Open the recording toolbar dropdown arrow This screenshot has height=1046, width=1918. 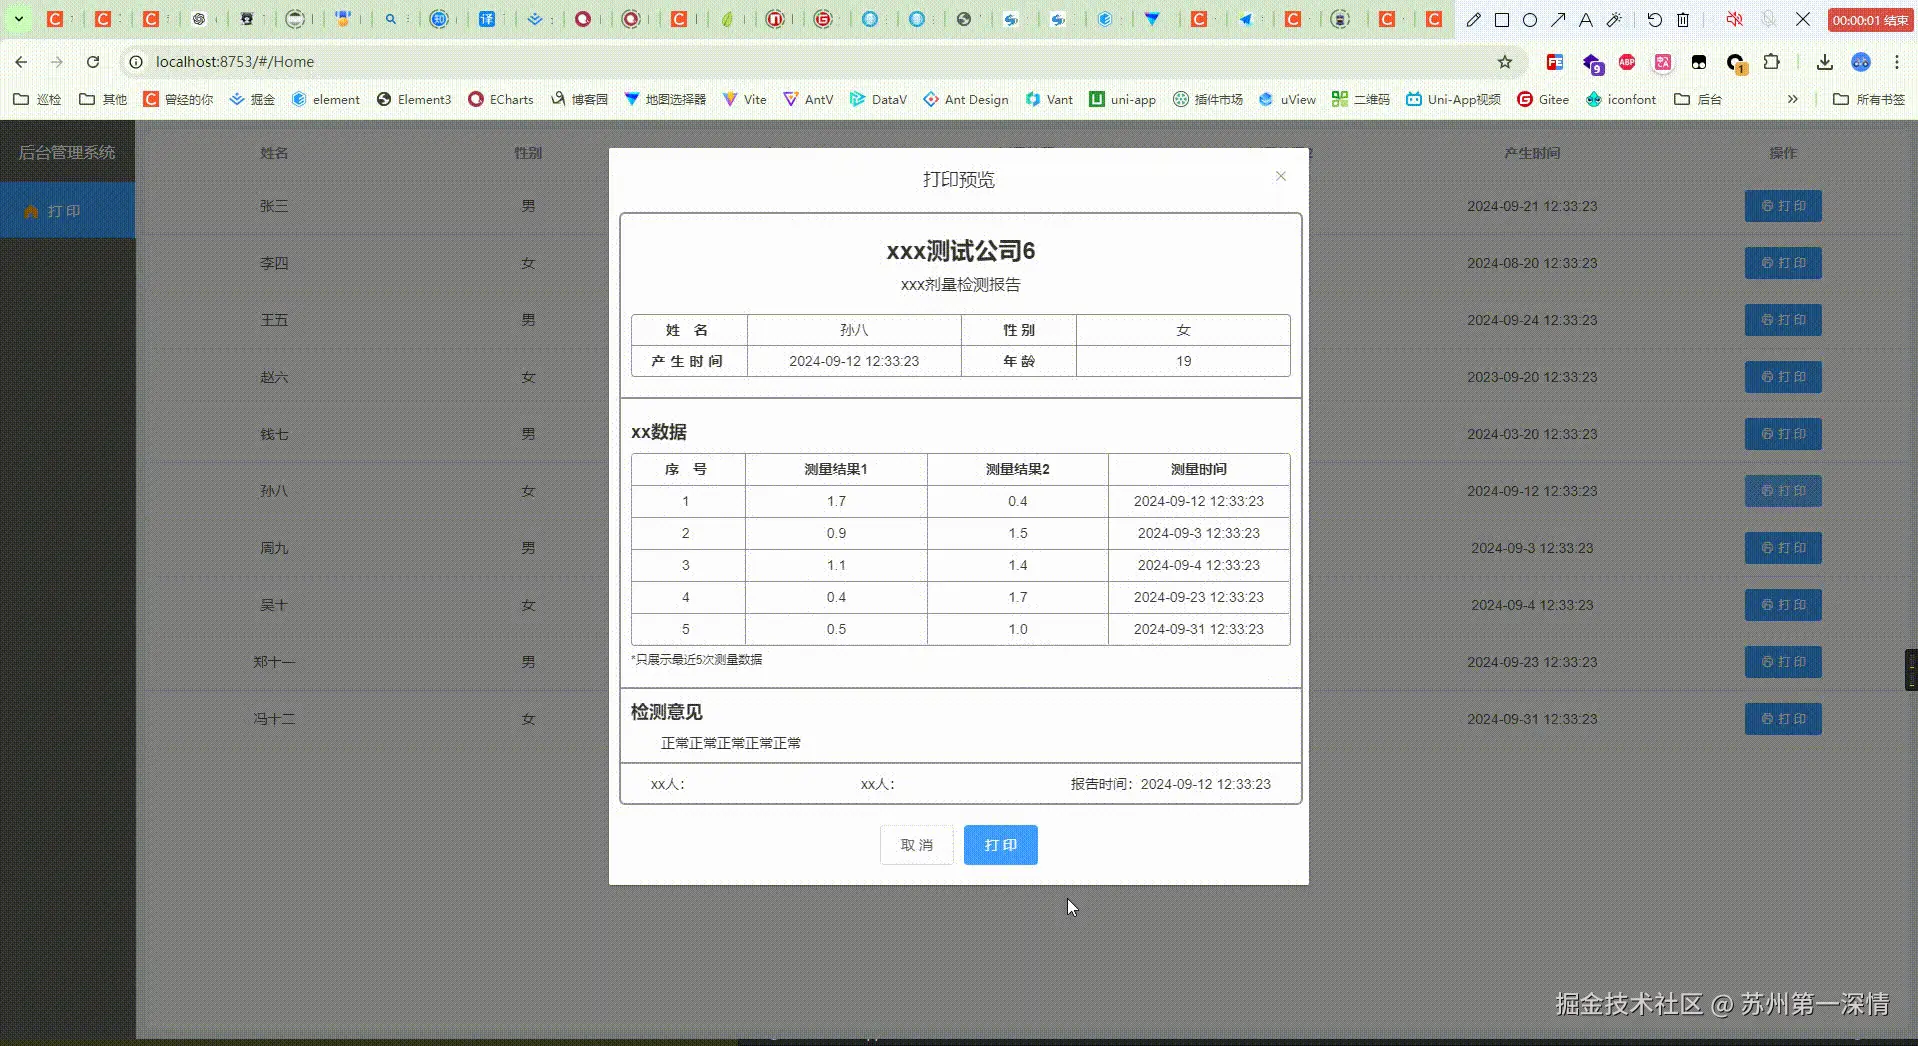17,18
